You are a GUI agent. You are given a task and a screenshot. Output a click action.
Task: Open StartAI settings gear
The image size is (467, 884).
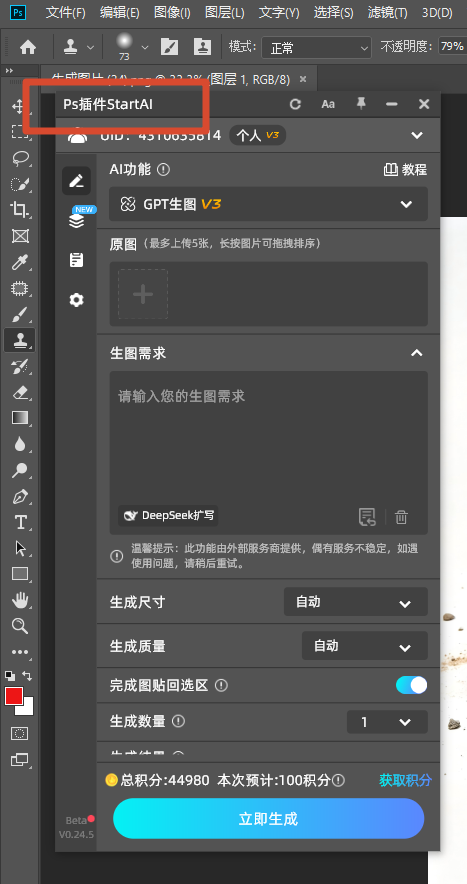[76, 300]
